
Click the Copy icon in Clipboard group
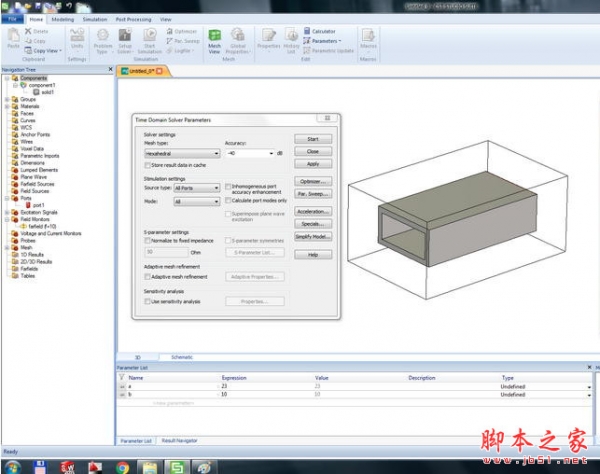(28, 41)
